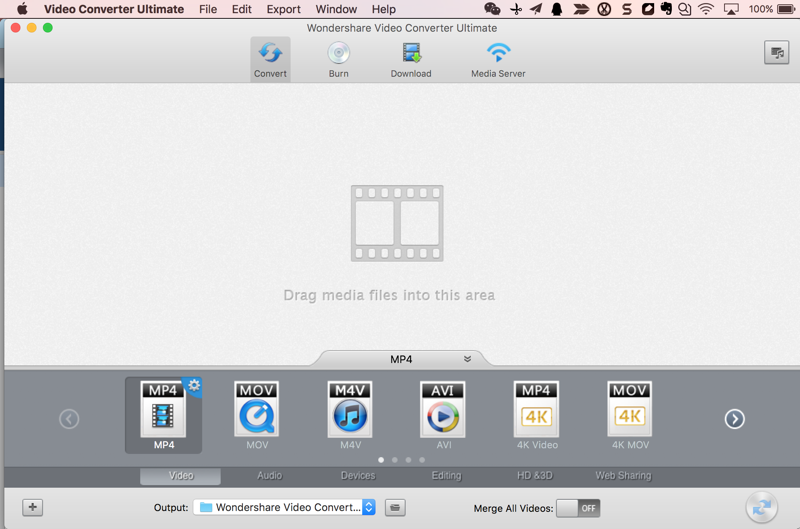Start conversion with the round convert button
This screenshot has width=800, height=529.
(x=761, y=508)
